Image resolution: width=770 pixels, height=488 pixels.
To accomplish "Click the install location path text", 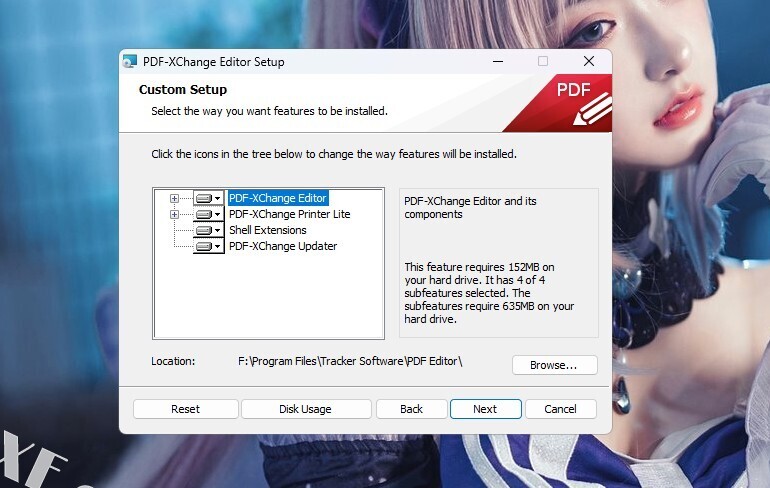I will point(350,361).
